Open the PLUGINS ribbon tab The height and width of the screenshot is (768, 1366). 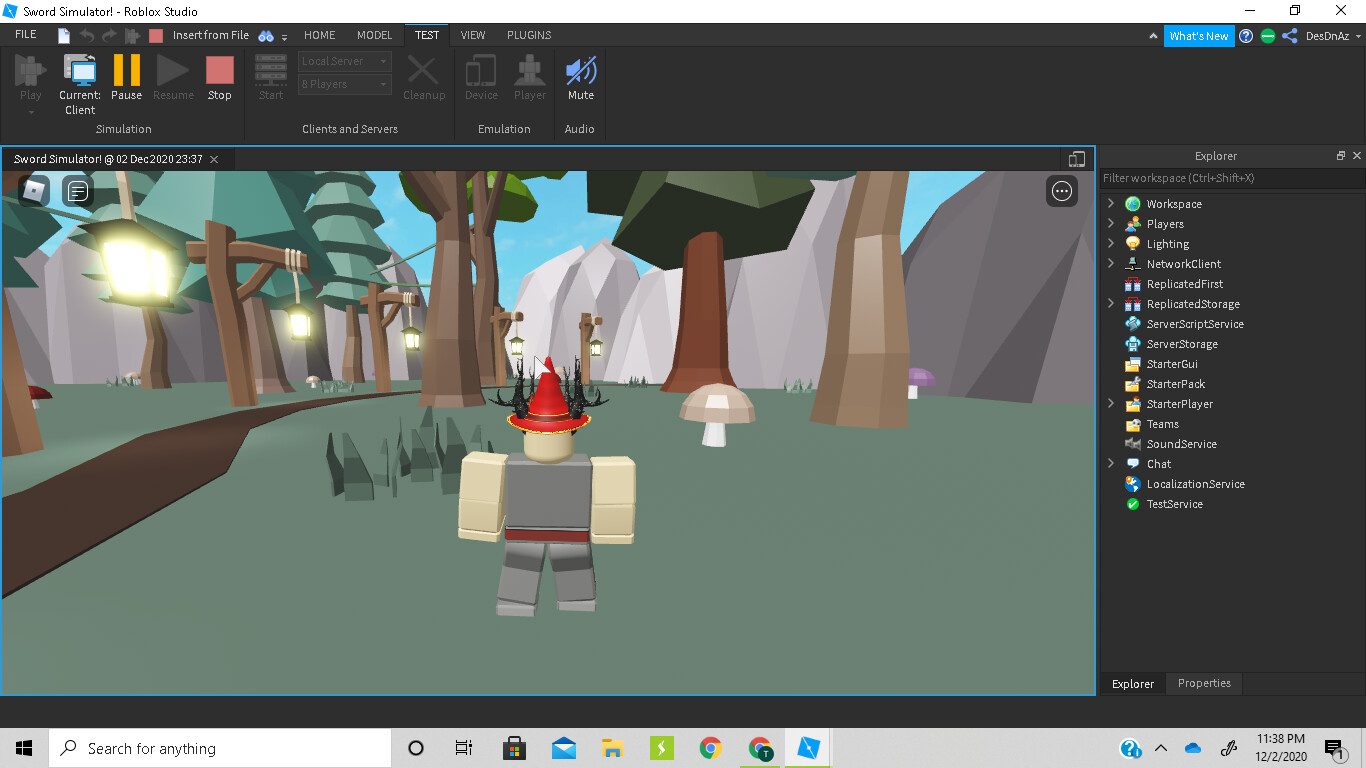click(529, 35)
